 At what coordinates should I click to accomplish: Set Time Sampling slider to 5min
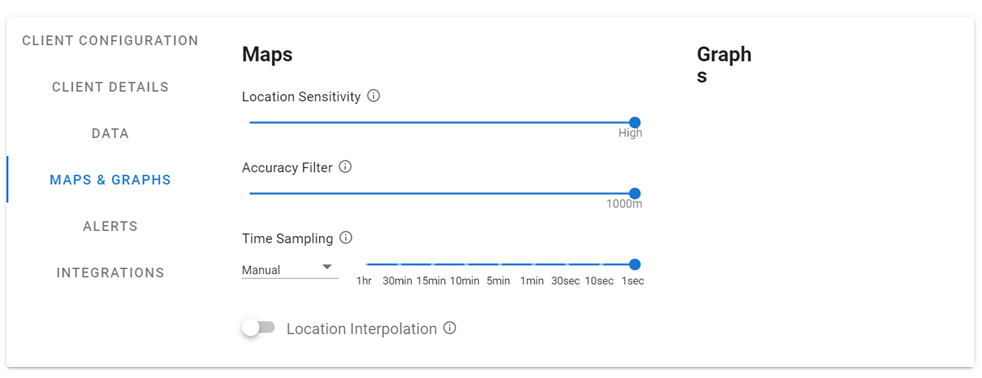(501, 264)
